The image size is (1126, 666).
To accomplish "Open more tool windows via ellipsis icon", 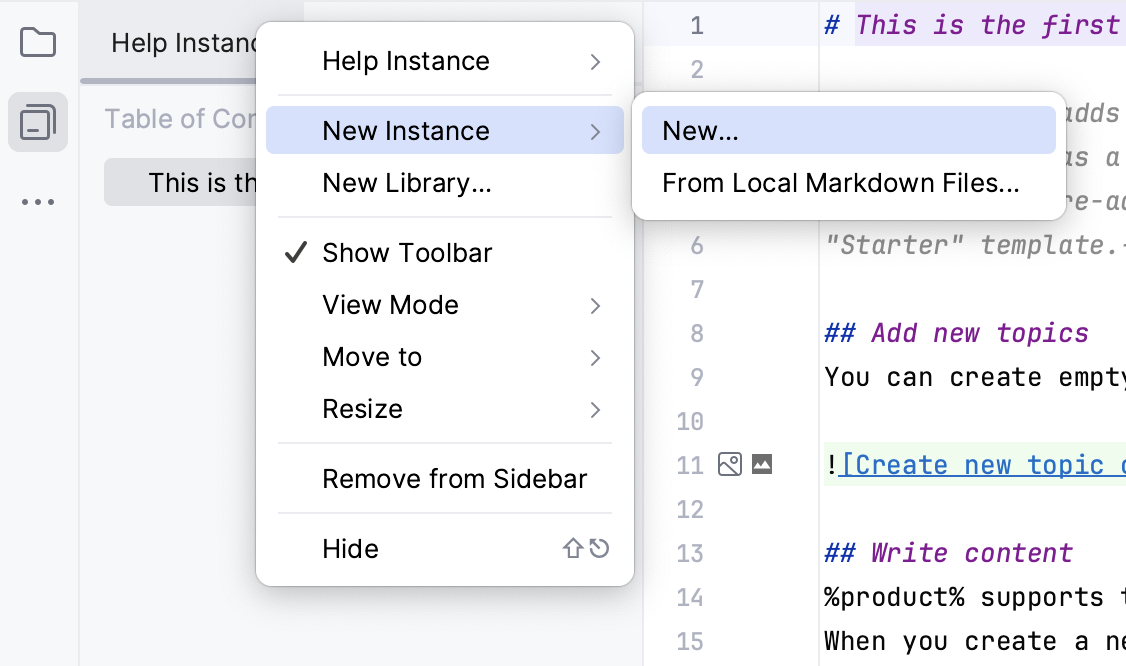I will (x=37, y=201).
